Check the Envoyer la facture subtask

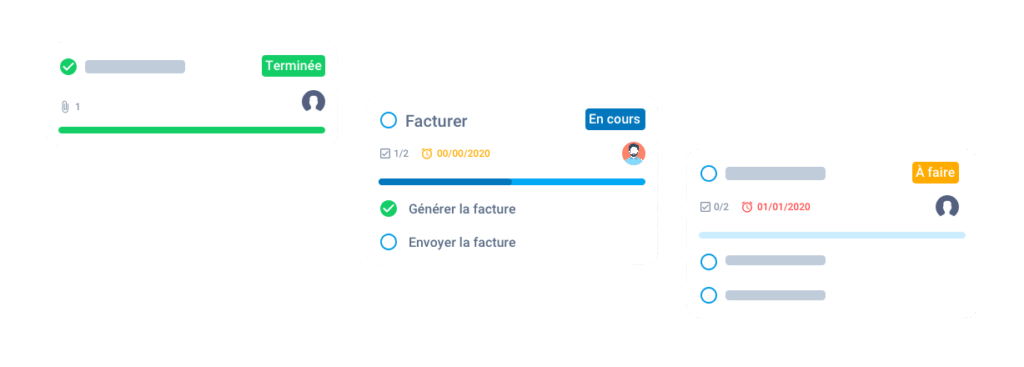pyautogui.click(x=389, y=242)
